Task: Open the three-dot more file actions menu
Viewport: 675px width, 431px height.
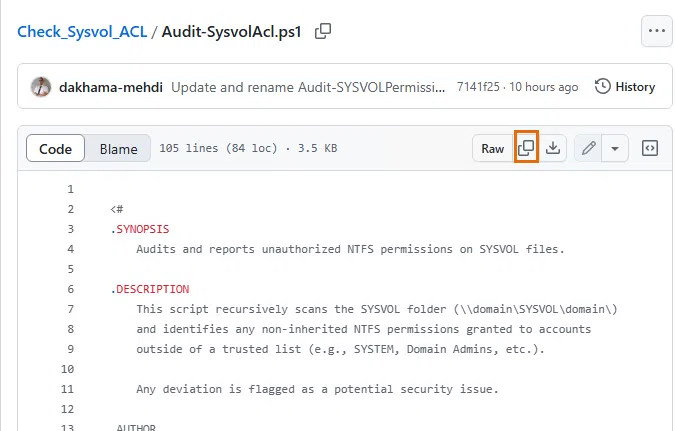Action: pos(656,31)
